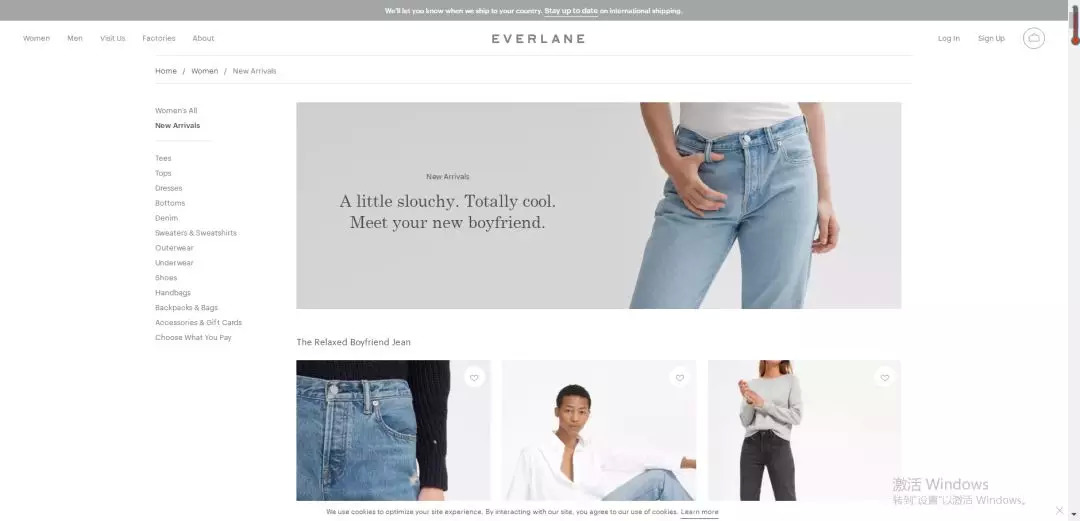Open Learn more cookie link
This screenshot has height=521, width=1080.
pyautogui.click(x=699, y=512)
